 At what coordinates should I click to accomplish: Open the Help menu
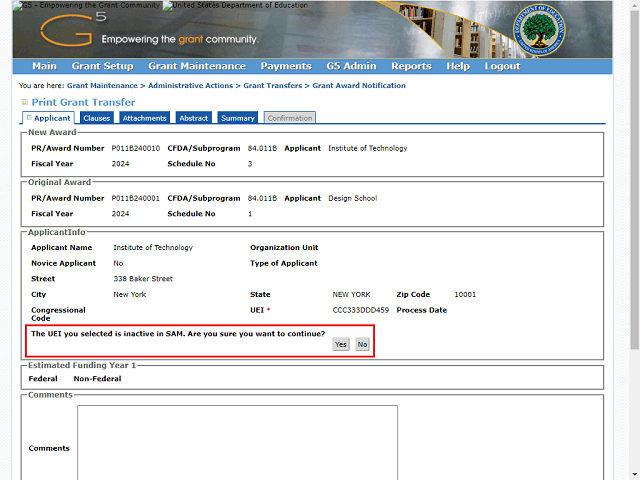[458, 66]
